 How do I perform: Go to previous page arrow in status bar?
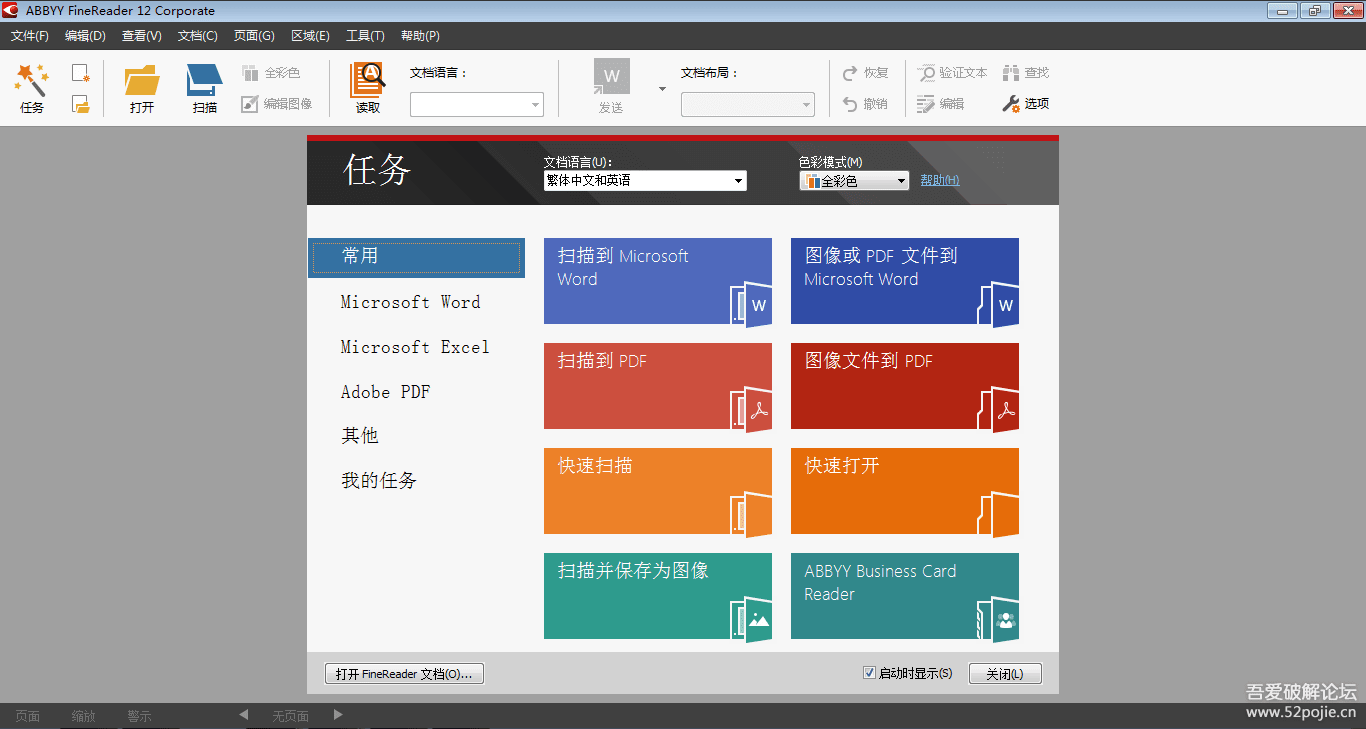click(x=243, y=715)
